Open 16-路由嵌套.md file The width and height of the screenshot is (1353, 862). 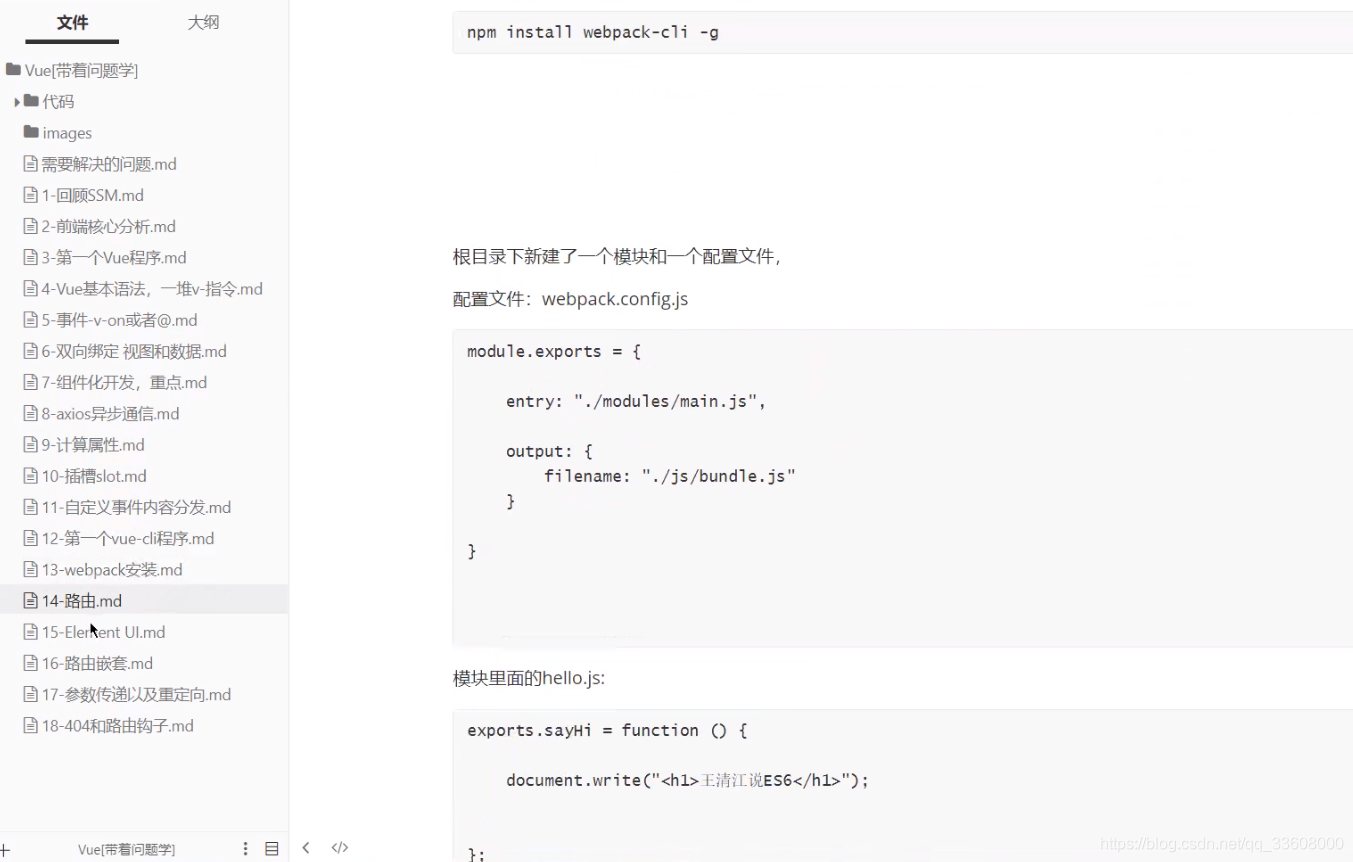(97, 663)
